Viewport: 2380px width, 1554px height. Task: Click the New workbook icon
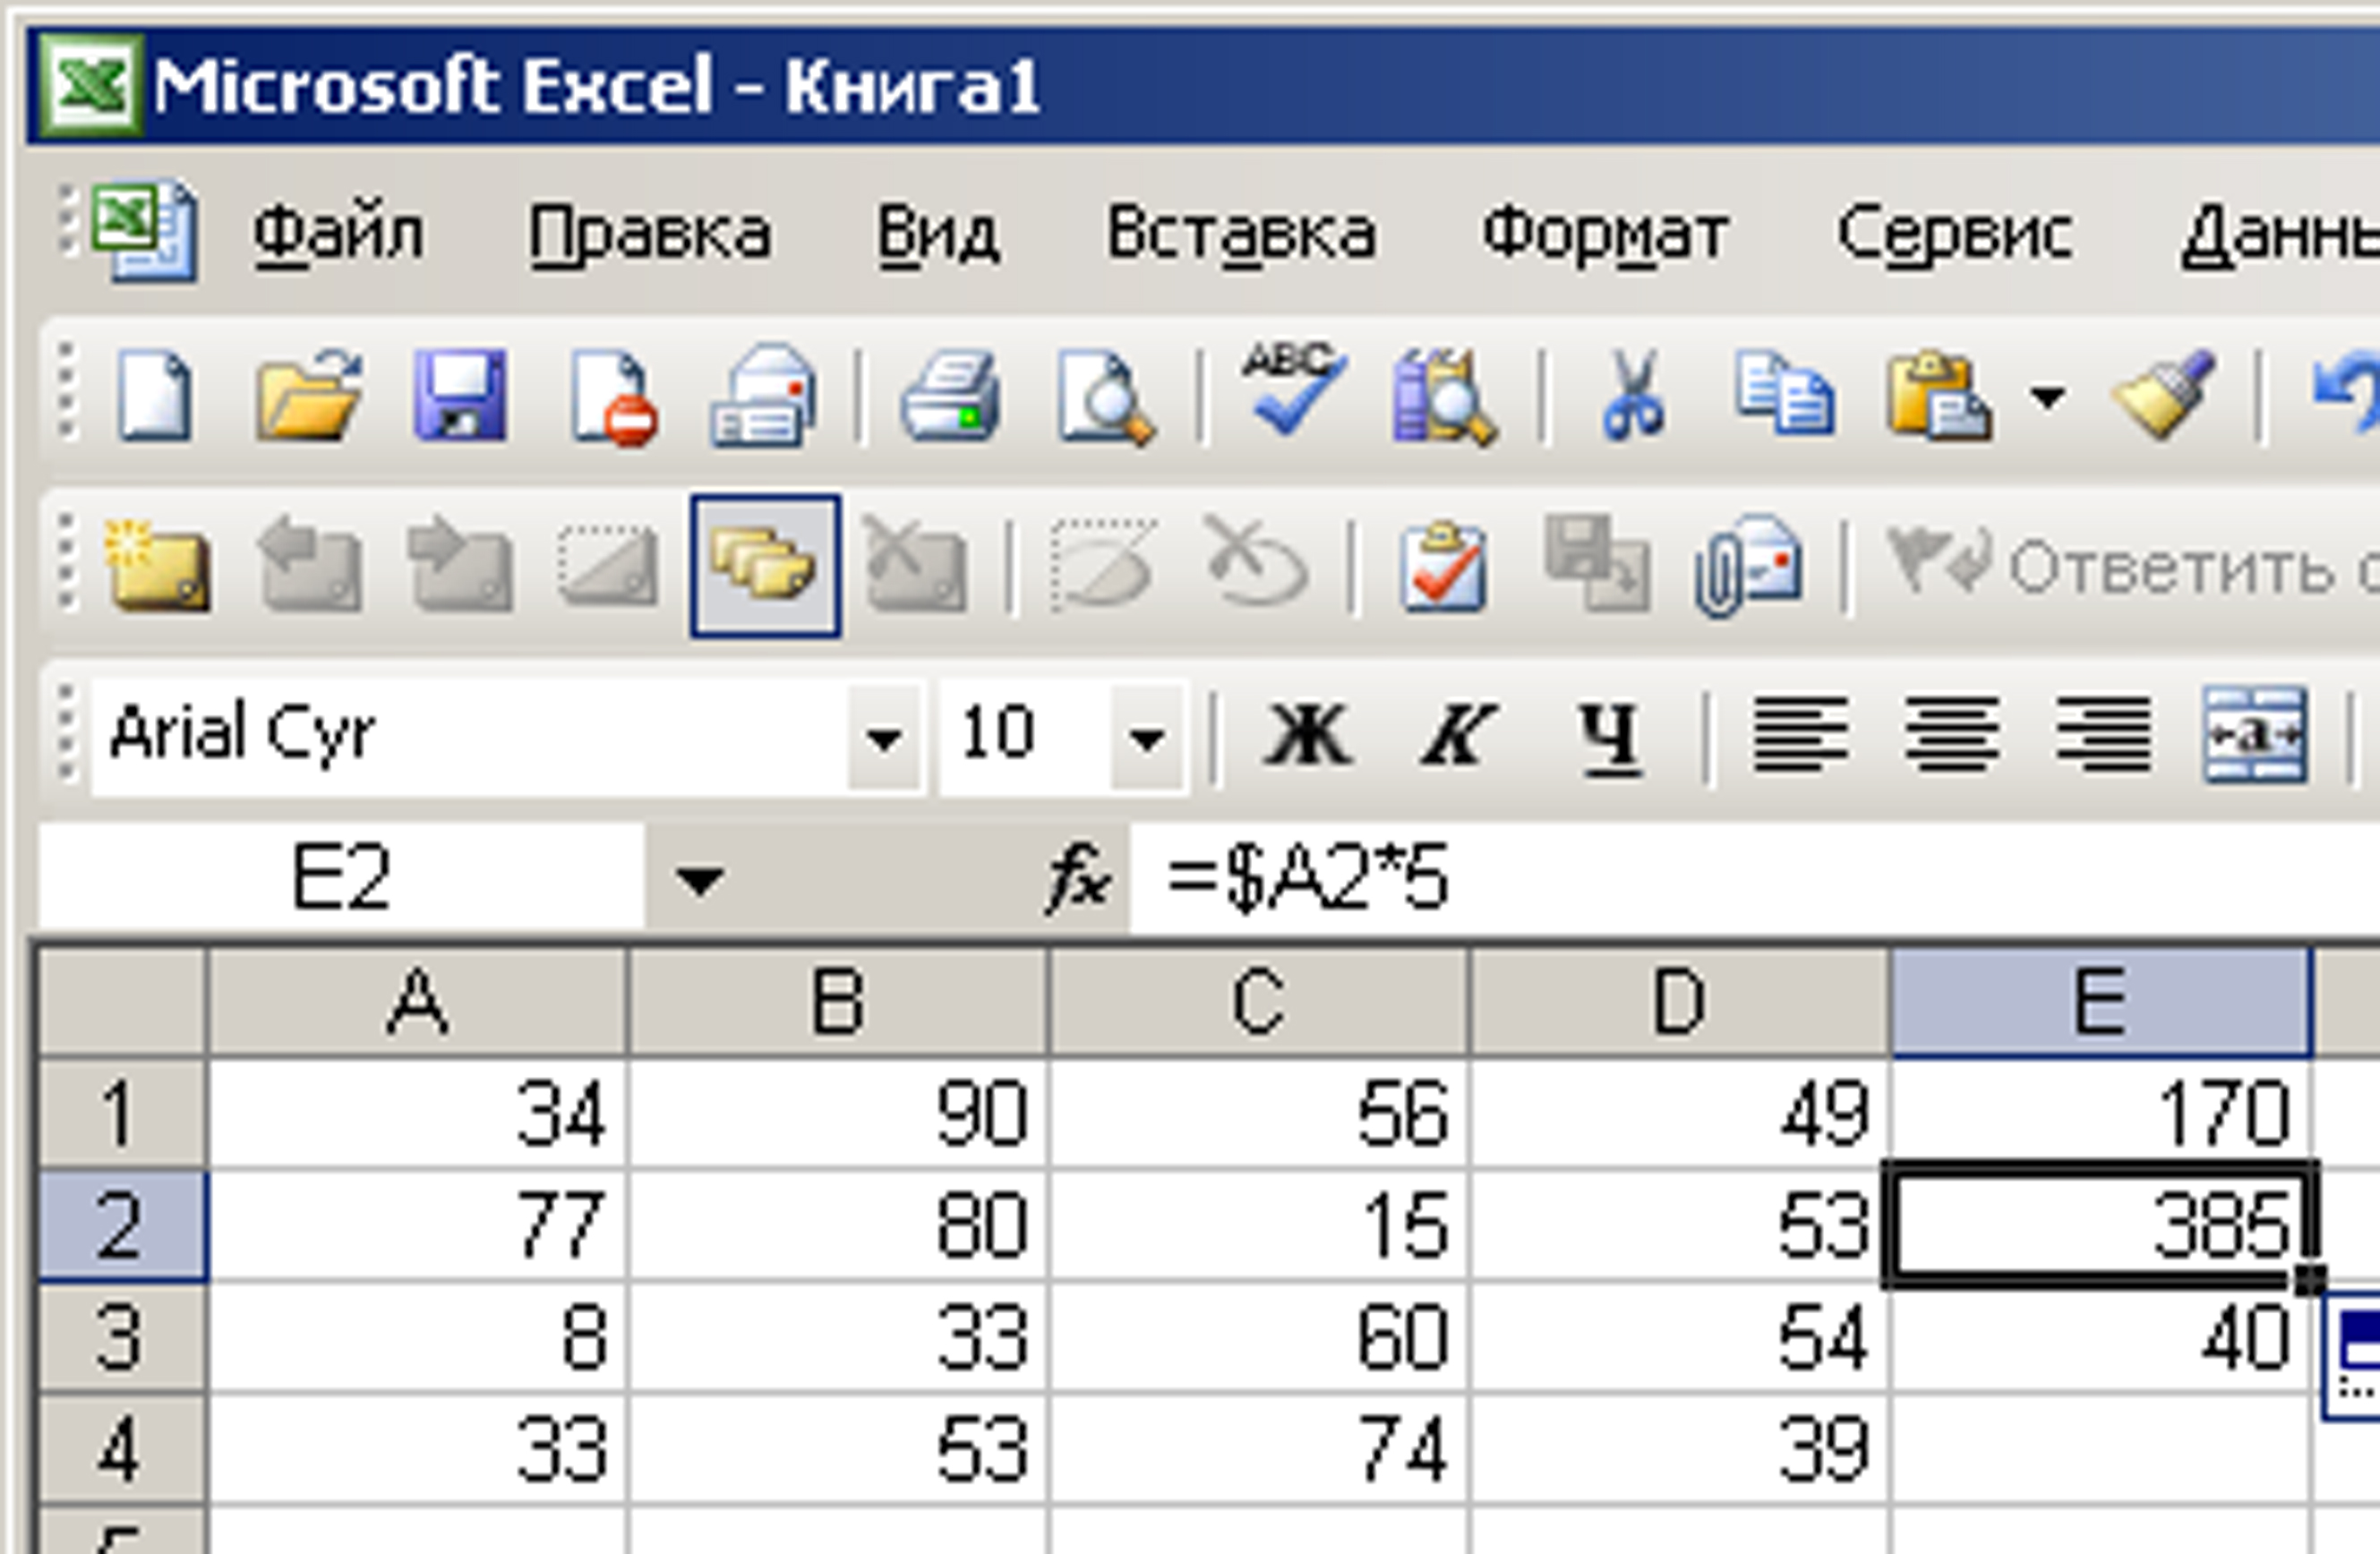(153, 397)
